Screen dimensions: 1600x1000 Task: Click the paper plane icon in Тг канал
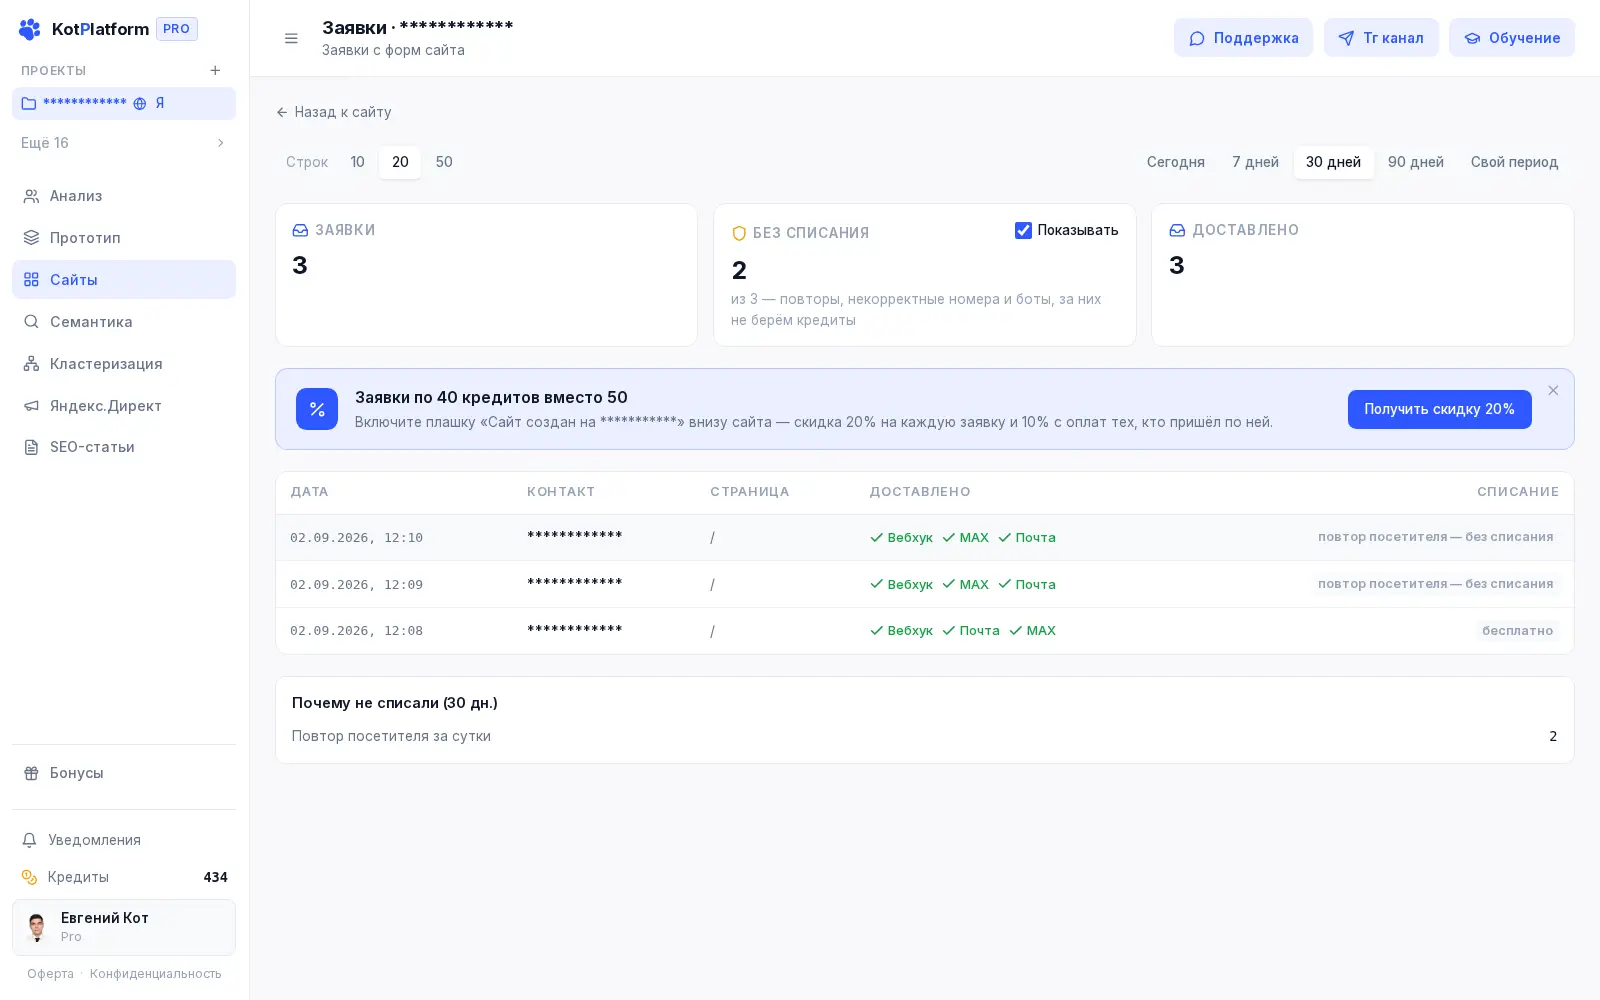coord(1346,38)
